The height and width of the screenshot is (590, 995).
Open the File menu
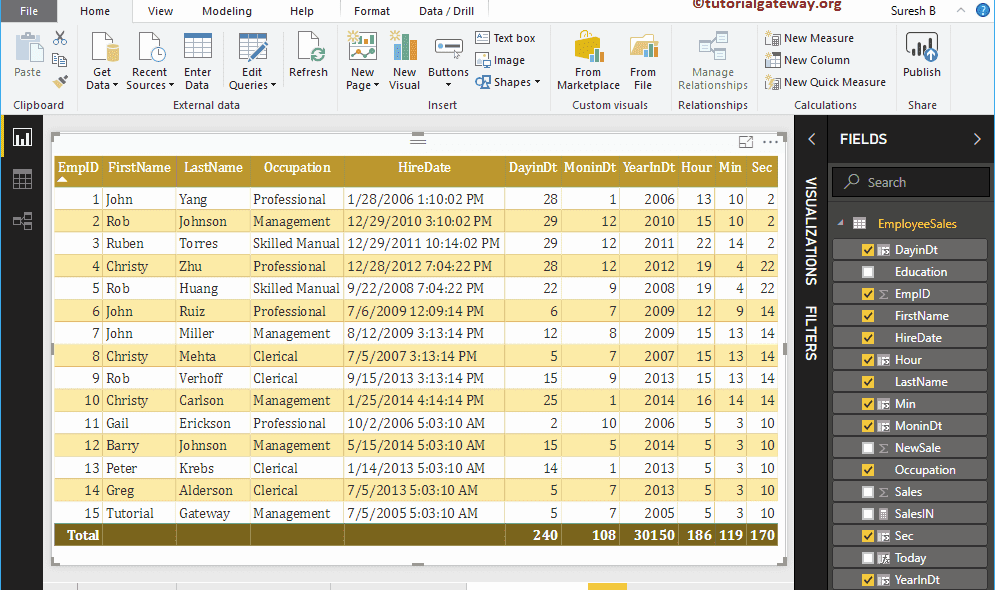click(29, 11)
